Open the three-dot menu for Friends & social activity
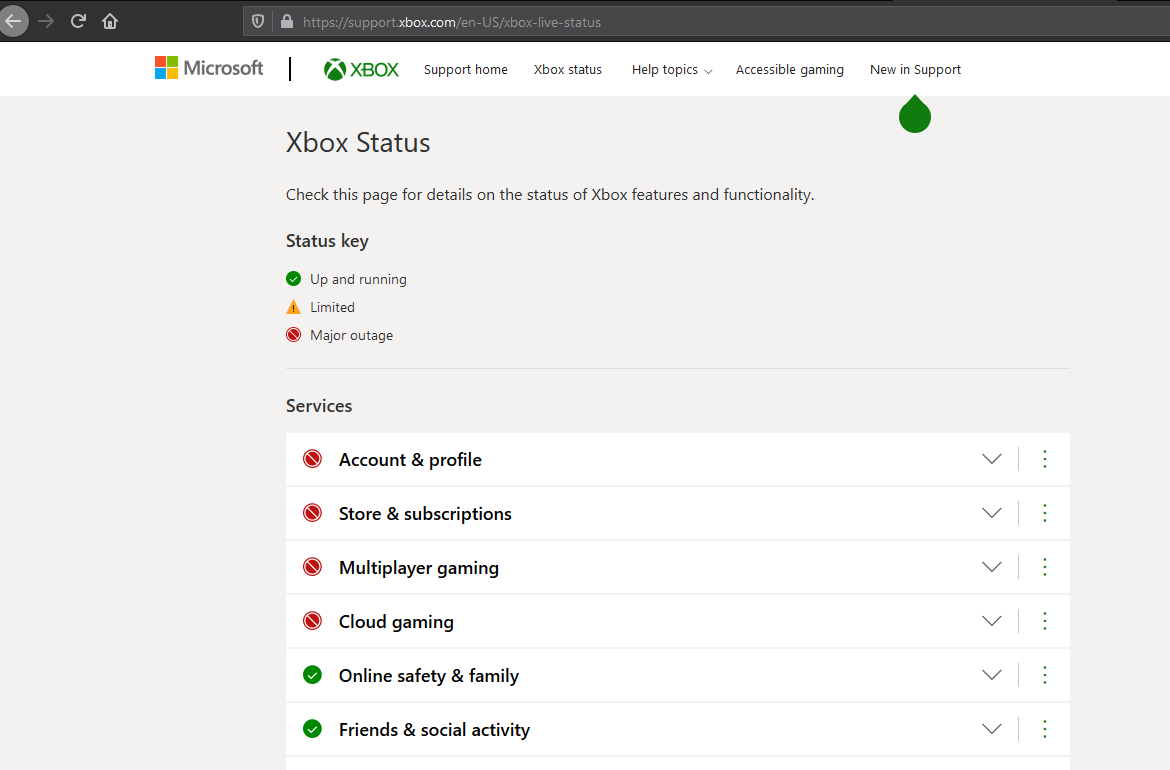The width and height of the screenshot is (1170, 770). pos(1045,729)
